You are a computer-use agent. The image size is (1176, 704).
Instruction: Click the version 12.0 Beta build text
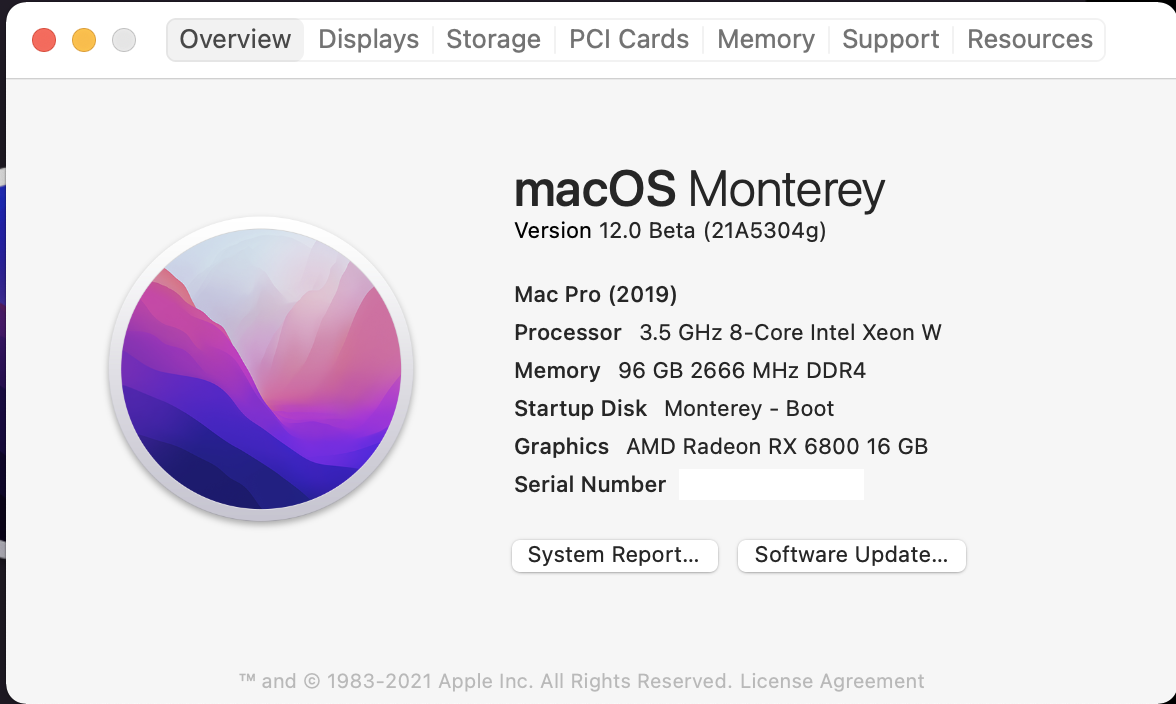pyautogui.click(x=670, y=231)
